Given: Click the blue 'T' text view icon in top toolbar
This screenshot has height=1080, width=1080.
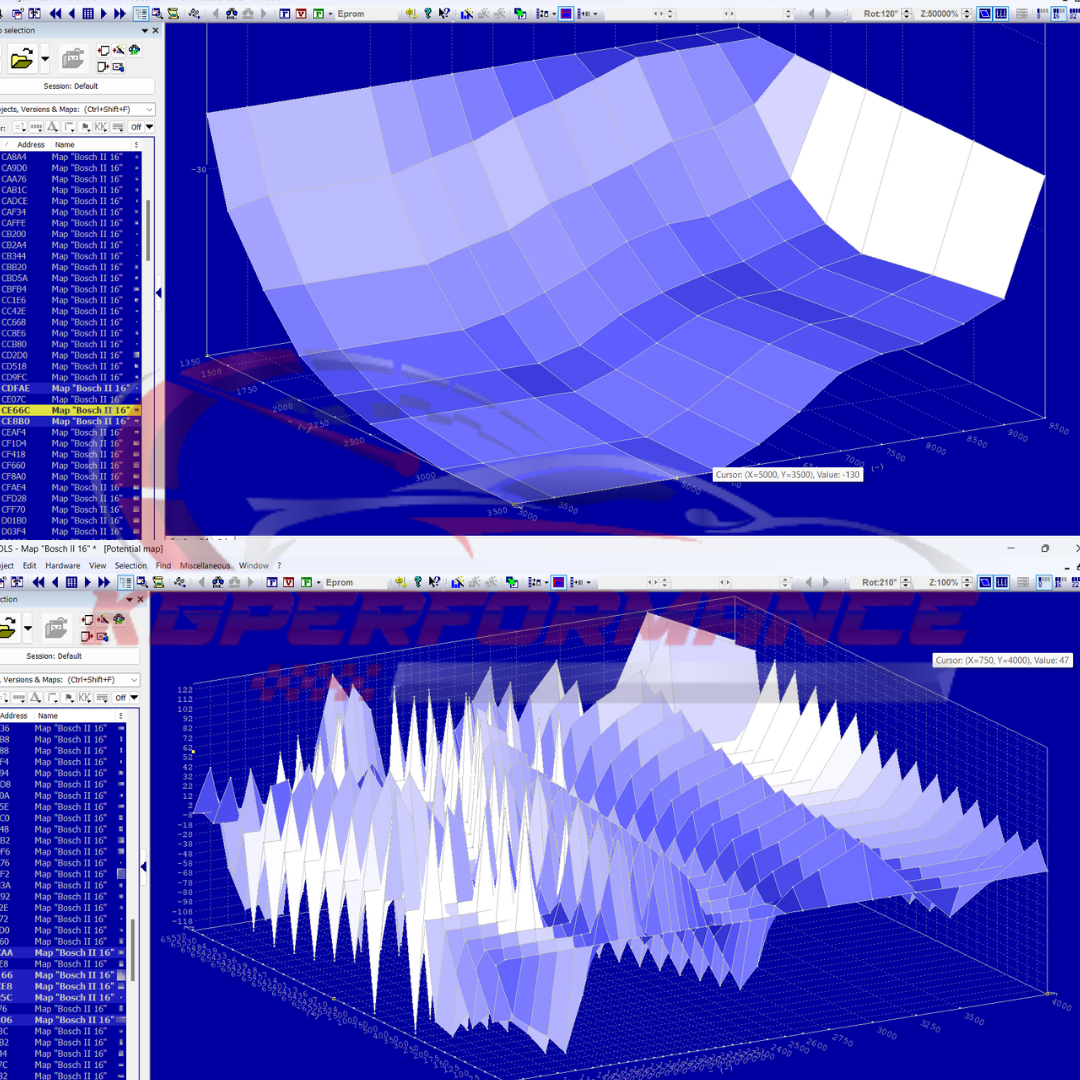Looking at the screenshot, I should (285, 14).
